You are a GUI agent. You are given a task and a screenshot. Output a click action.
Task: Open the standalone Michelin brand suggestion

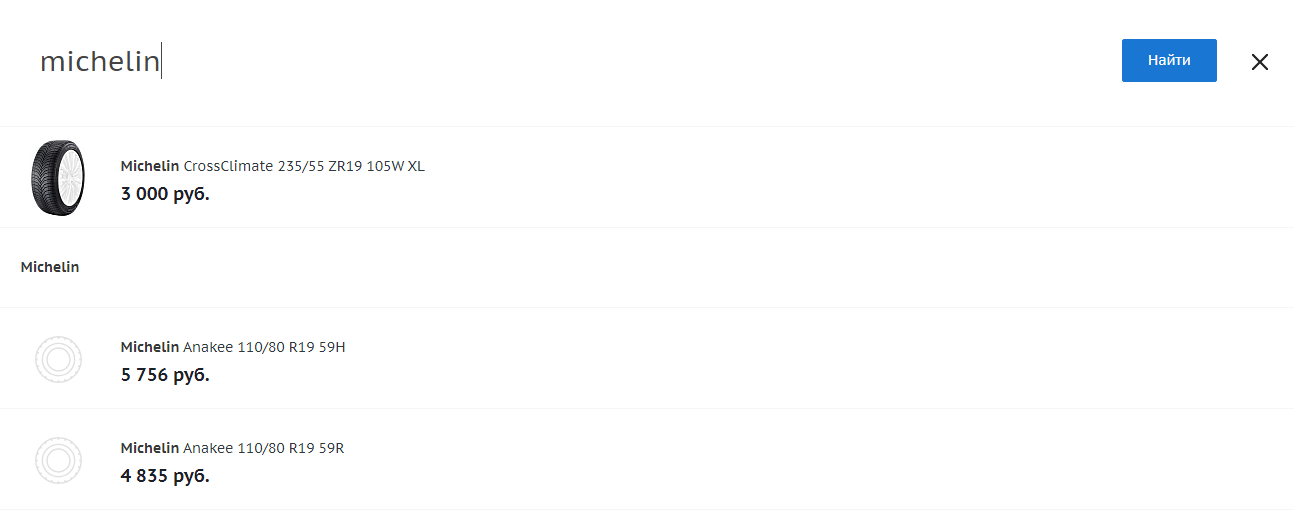pyautogui.click(x=50, y=267)
